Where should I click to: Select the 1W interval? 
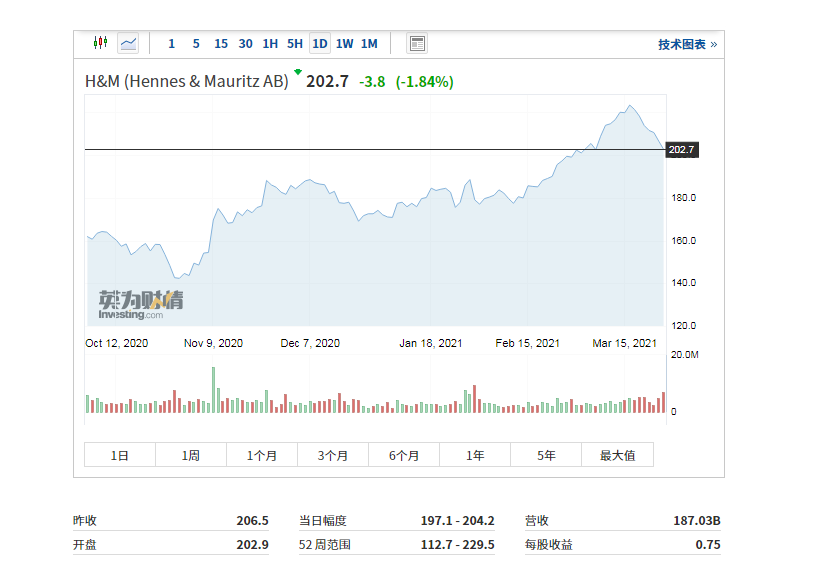click(345, 44)
